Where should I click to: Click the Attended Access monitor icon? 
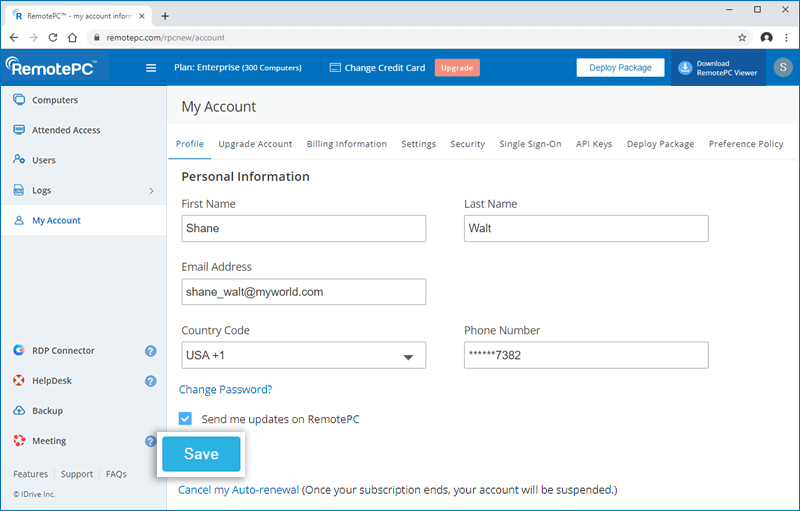click(19, 130)
